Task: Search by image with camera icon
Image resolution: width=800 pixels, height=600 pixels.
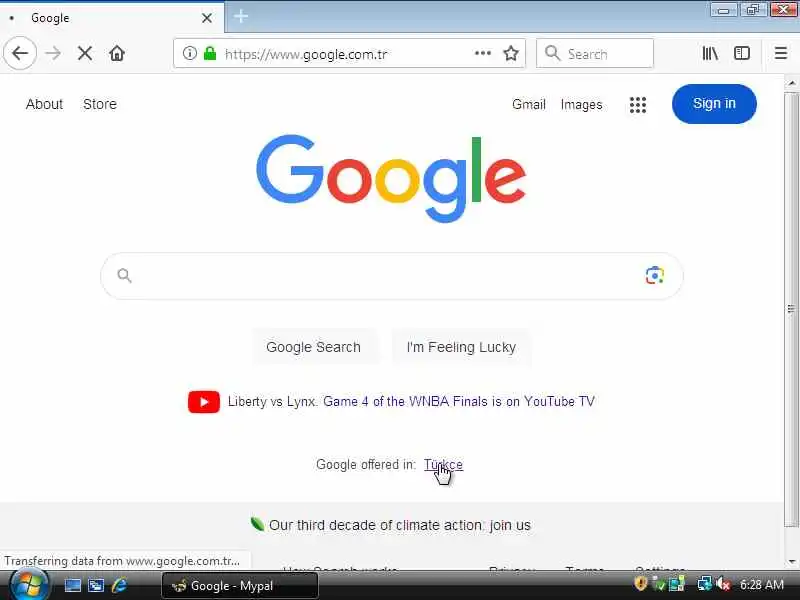Action: [x=655, y=276]
